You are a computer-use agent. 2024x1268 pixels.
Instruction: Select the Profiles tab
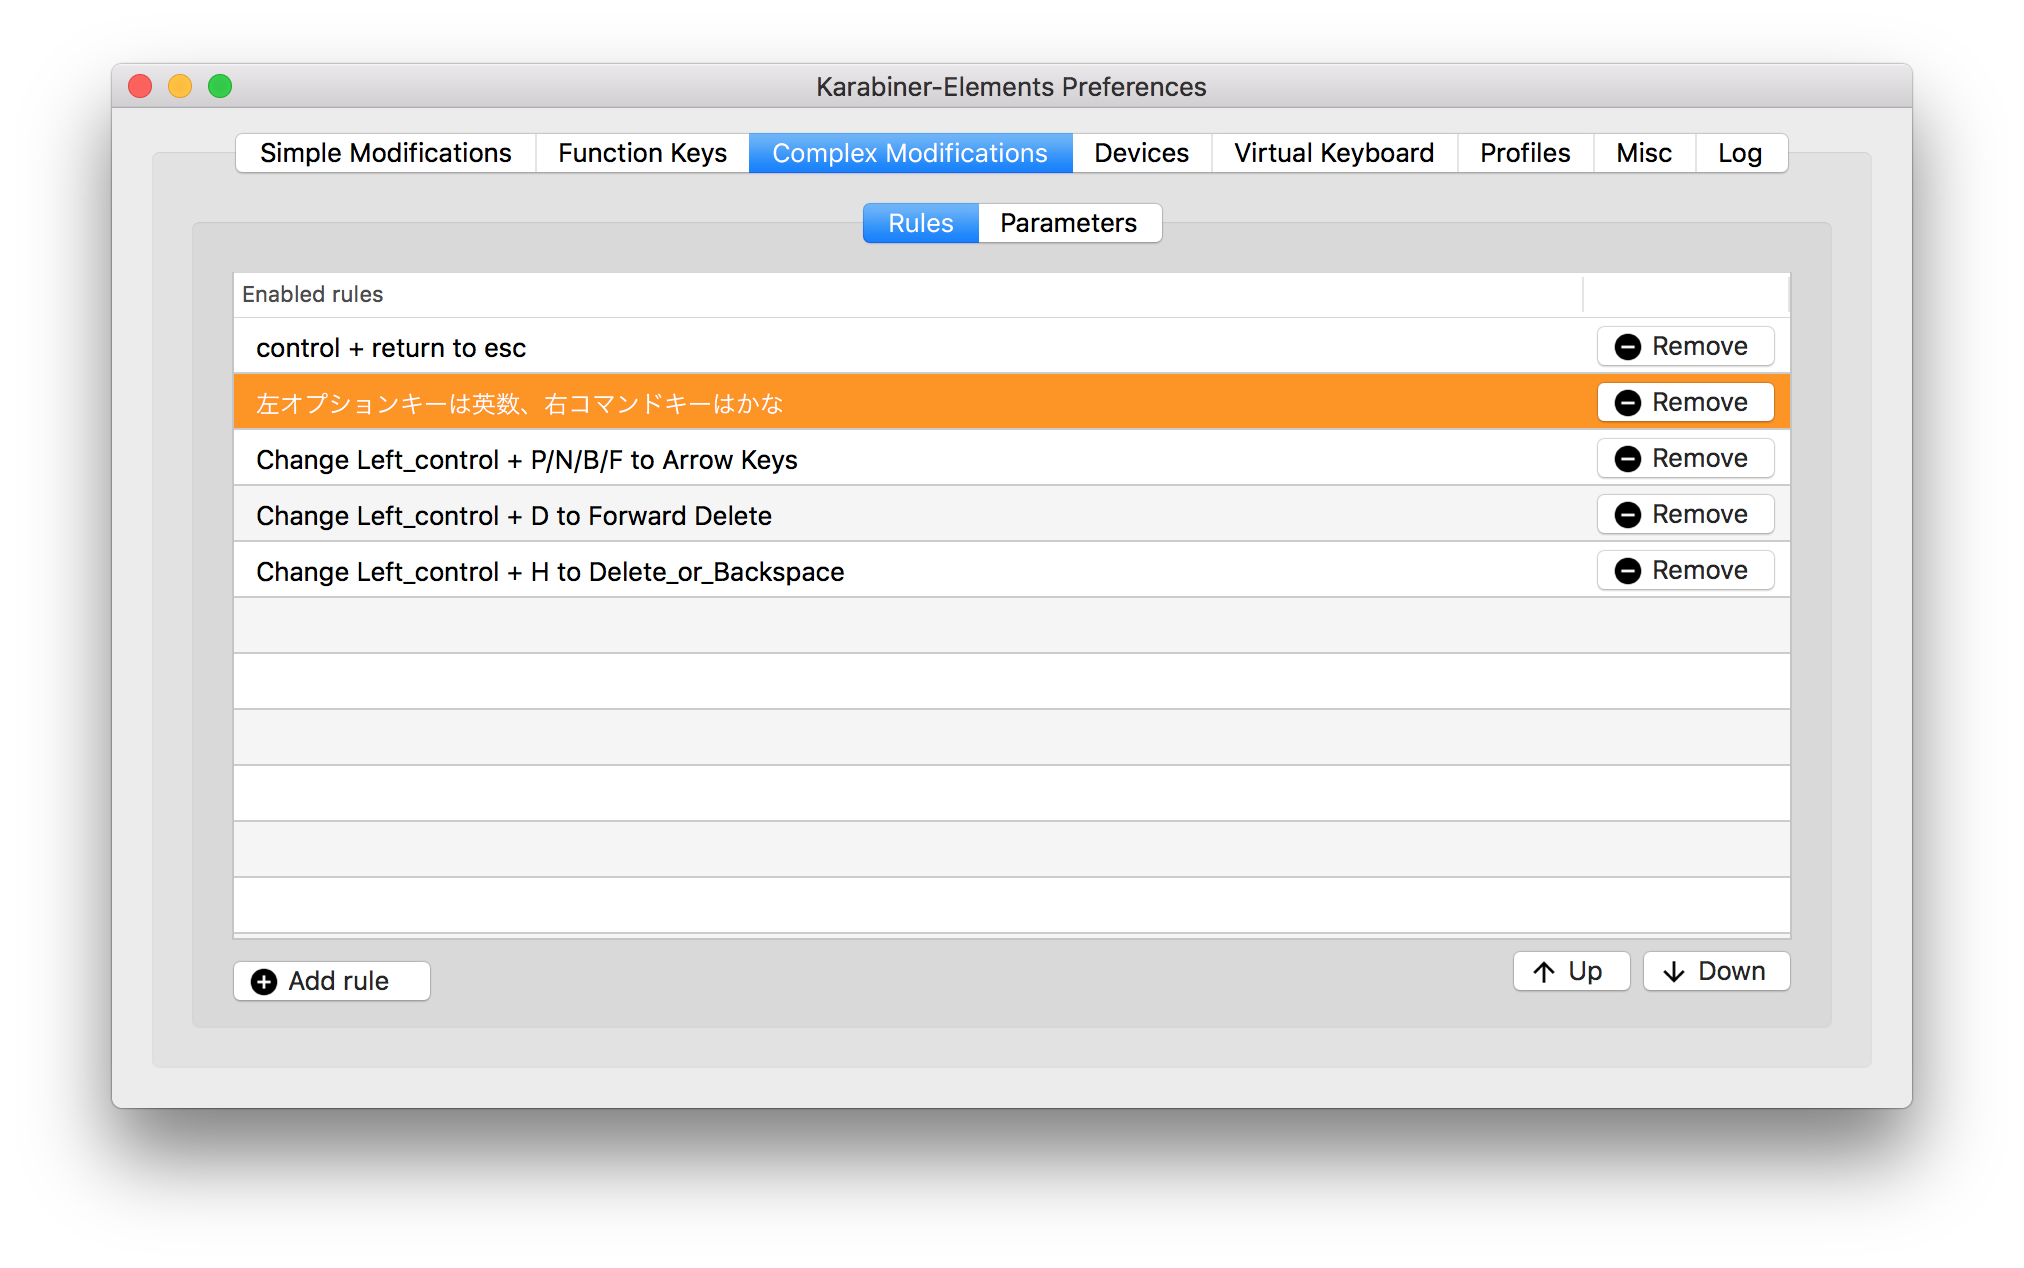(x=1523, y=150)
